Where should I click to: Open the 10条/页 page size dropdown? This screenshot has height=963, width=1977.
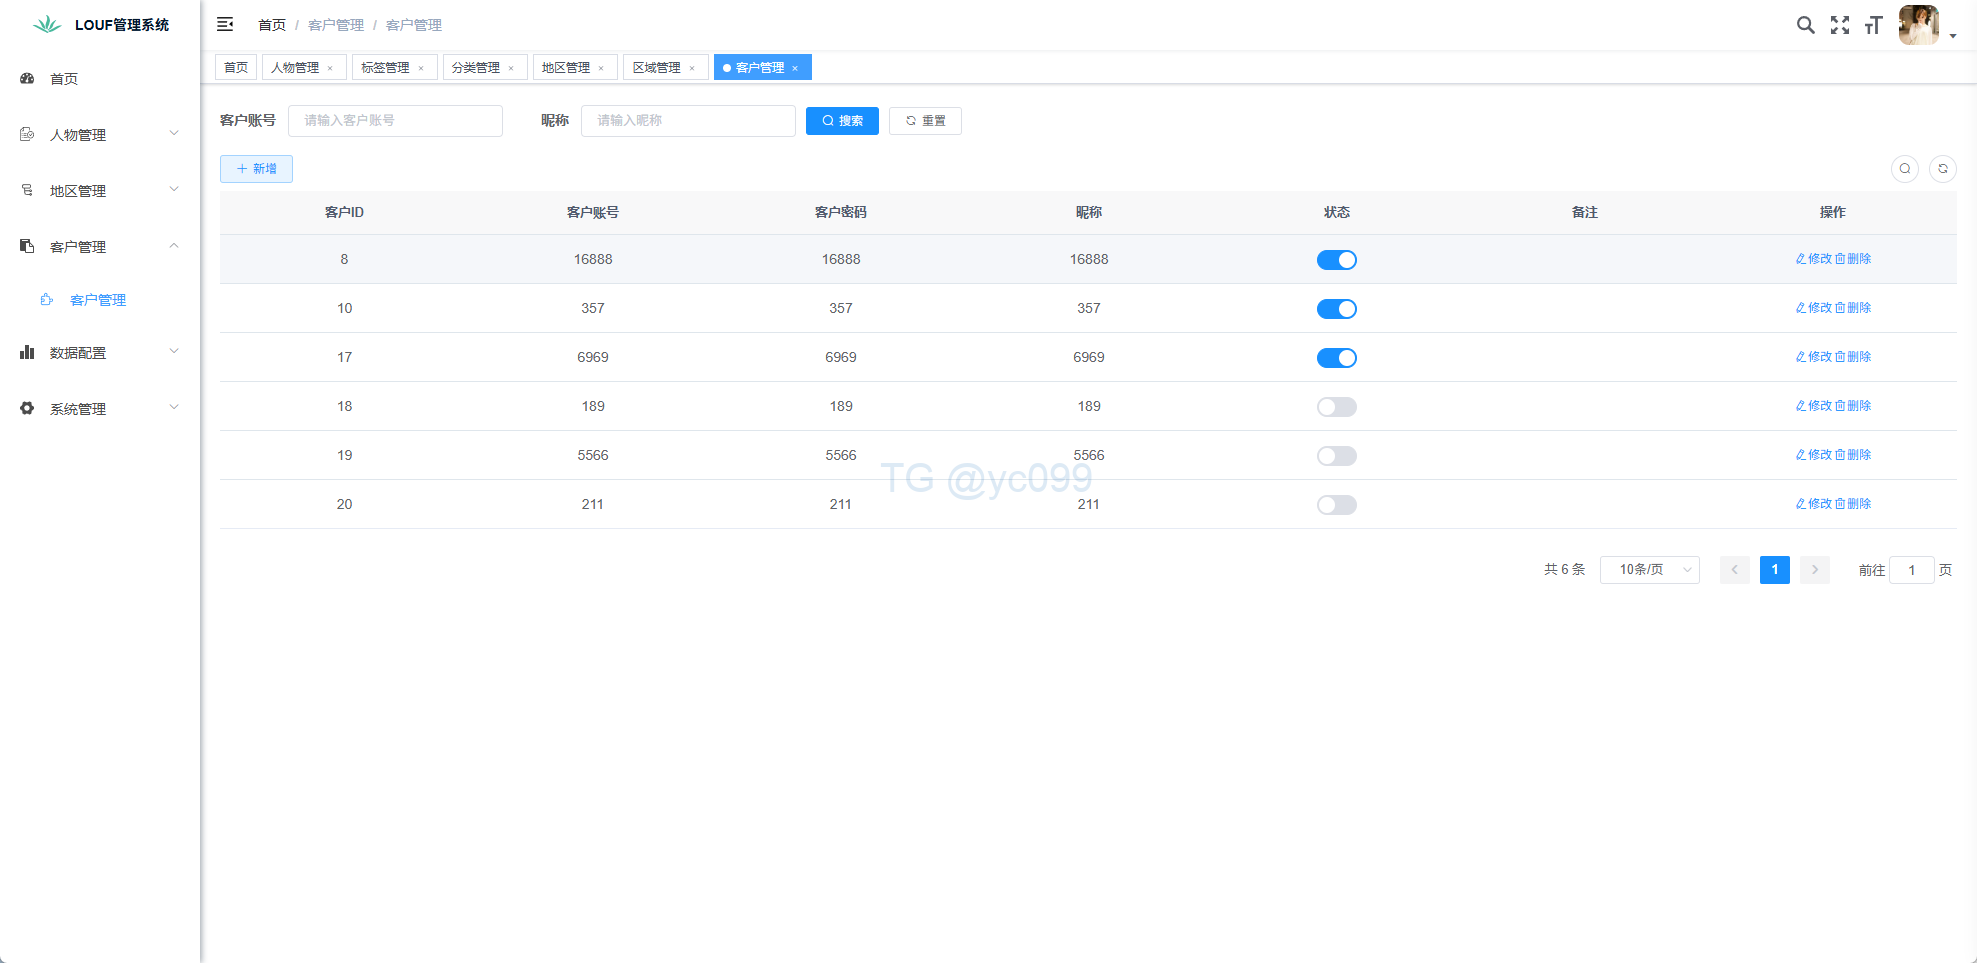(x=1649, y=570)
